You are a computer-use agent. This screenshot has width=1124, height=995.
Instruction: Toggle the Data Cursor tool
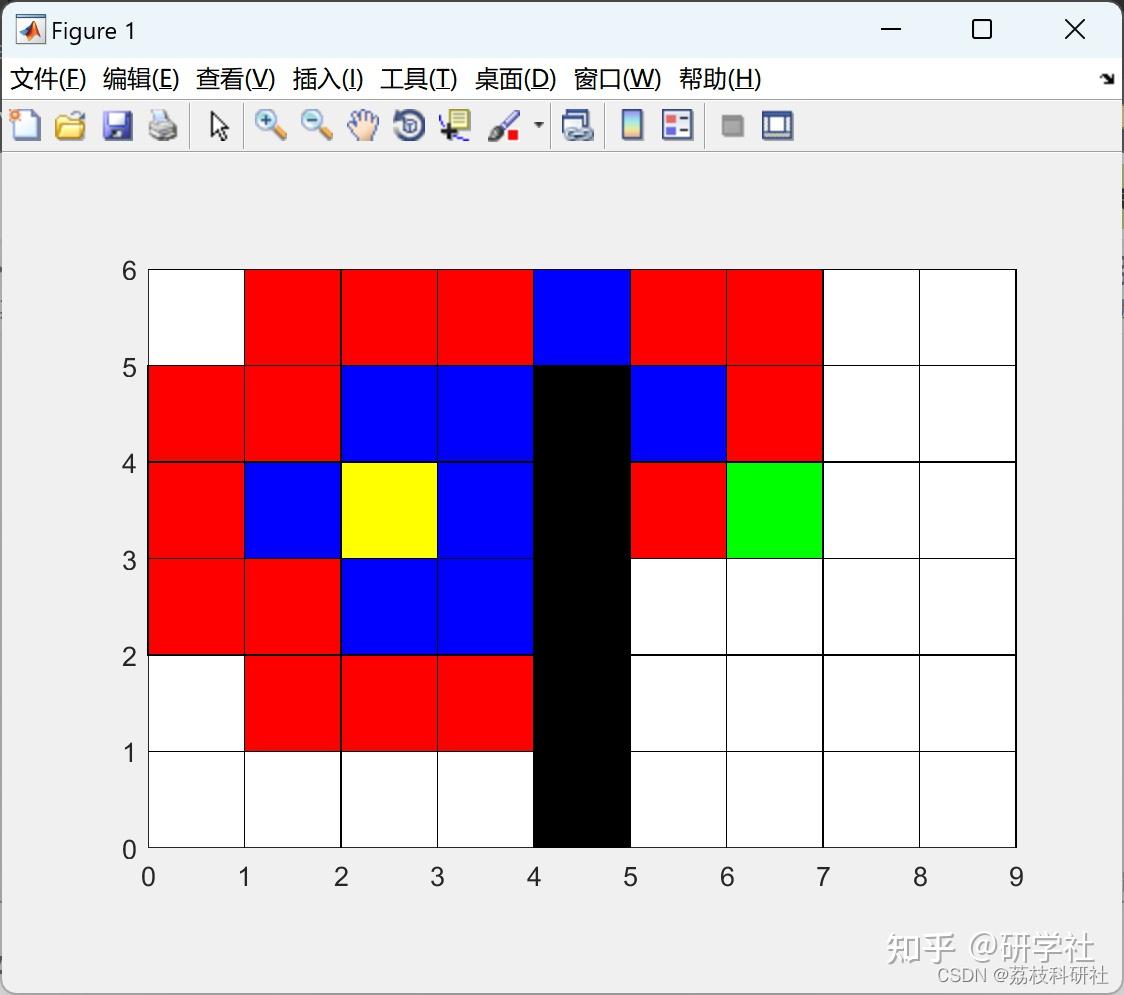click(455, 125)
